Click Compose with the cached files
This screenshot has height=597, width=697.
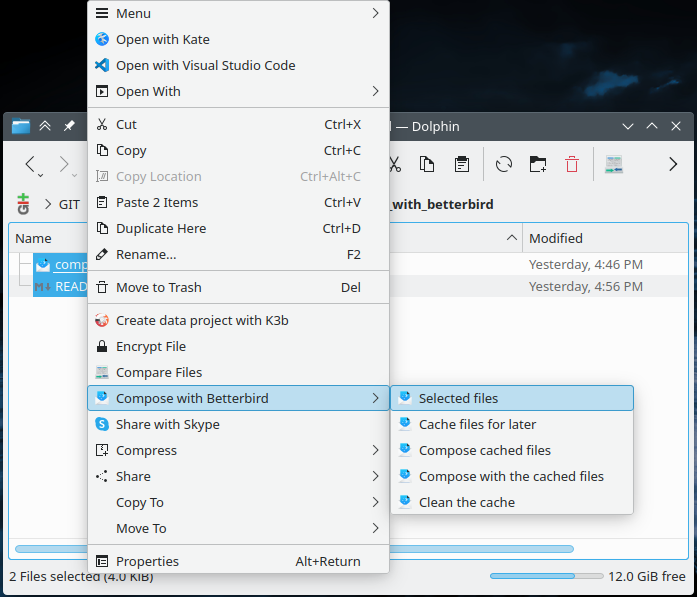tap(512, 477)
